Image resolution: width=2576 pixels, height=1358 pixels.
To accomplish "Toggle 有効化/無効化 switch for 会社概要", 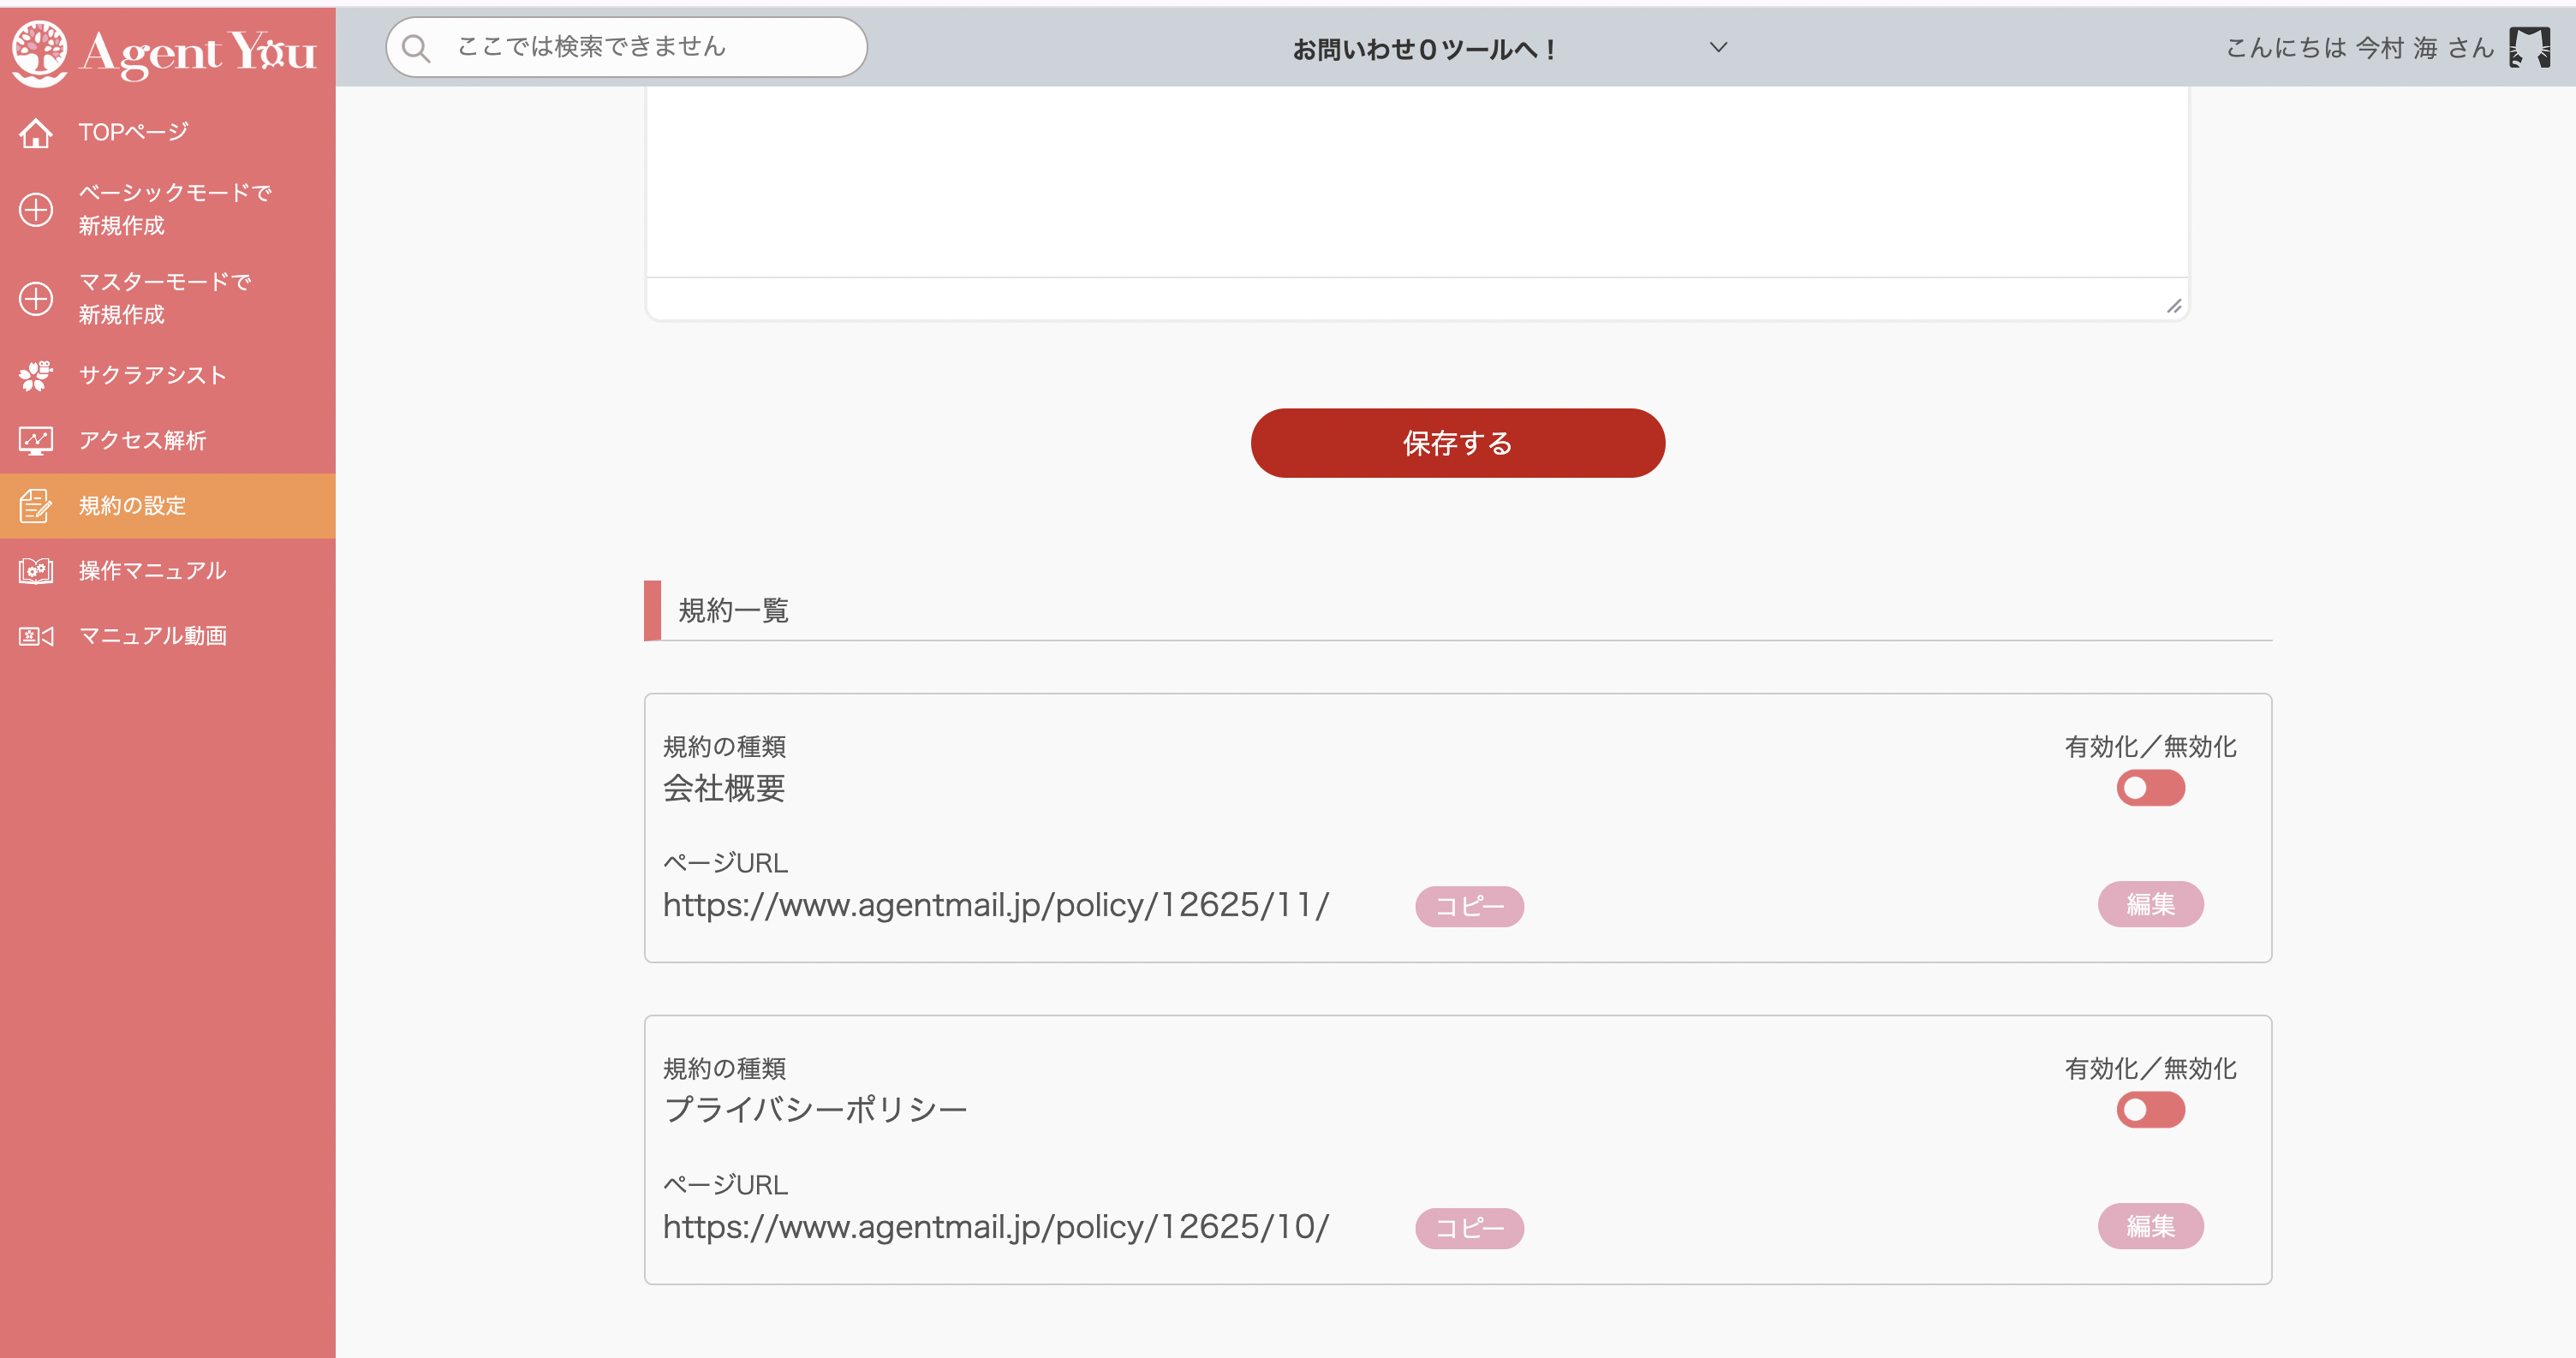I will pos(2150,788).
